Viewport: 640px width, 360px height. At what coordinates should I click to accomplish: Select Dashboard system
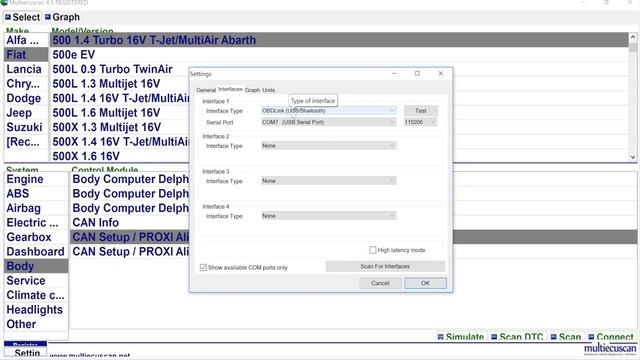pyautogui.click(x=36, y=251)
